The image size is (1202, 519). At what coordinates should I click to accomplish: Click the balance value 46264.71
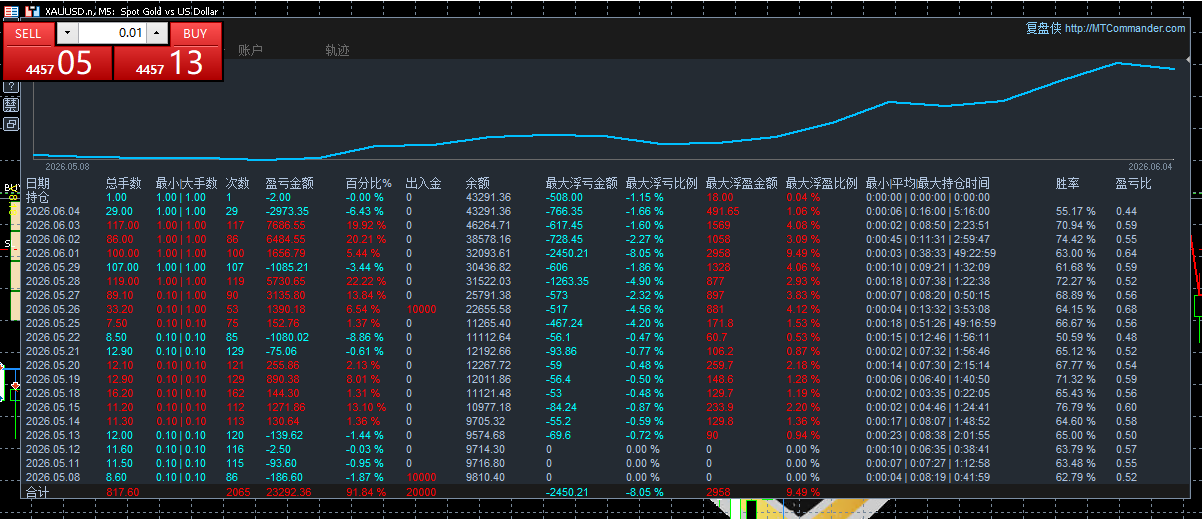pos(488,225)
